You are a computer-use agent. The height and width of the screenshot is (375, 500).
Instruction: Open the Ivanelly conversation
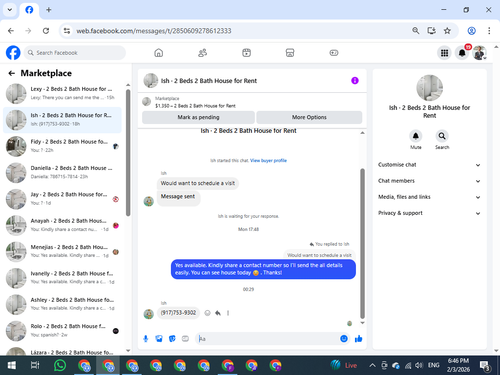click(x=62, y=278)
